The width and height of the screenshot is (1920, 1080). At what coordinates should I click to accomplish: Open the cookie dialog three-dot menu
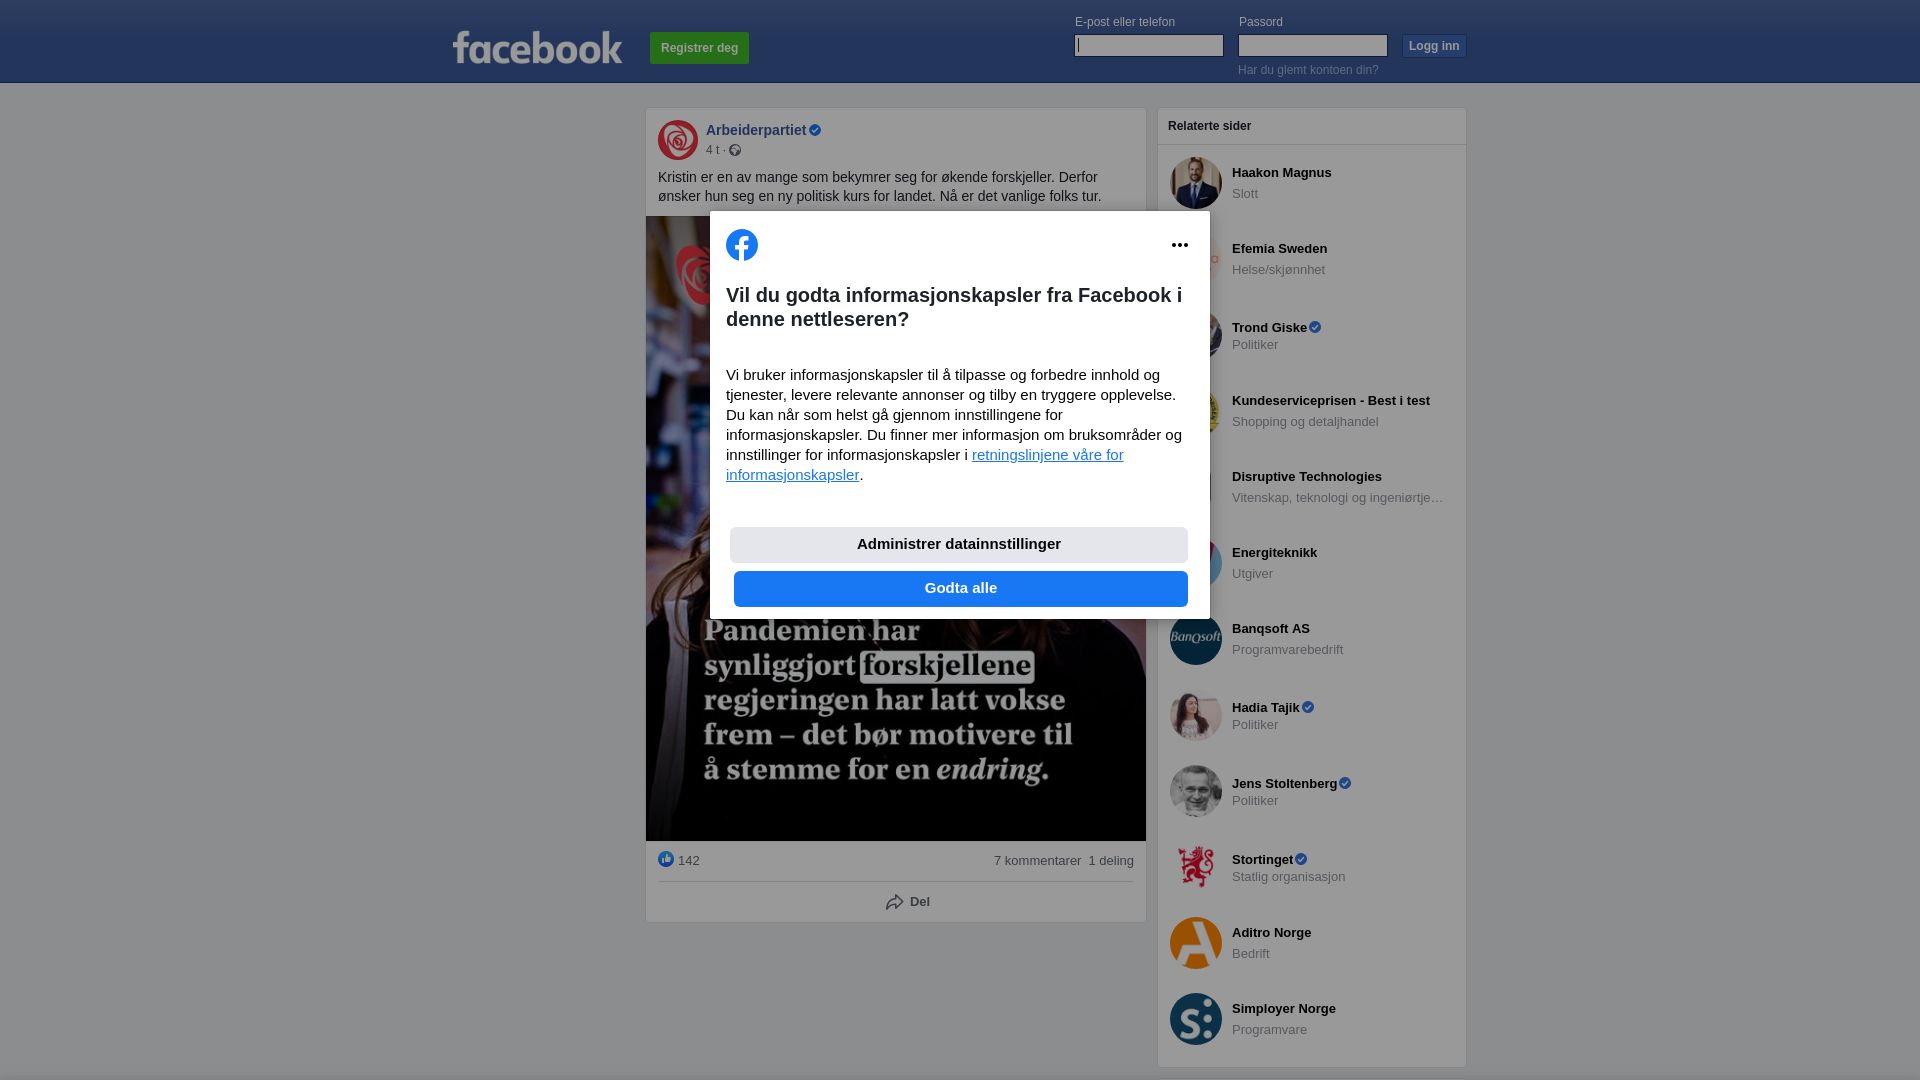coord(1180,245)
